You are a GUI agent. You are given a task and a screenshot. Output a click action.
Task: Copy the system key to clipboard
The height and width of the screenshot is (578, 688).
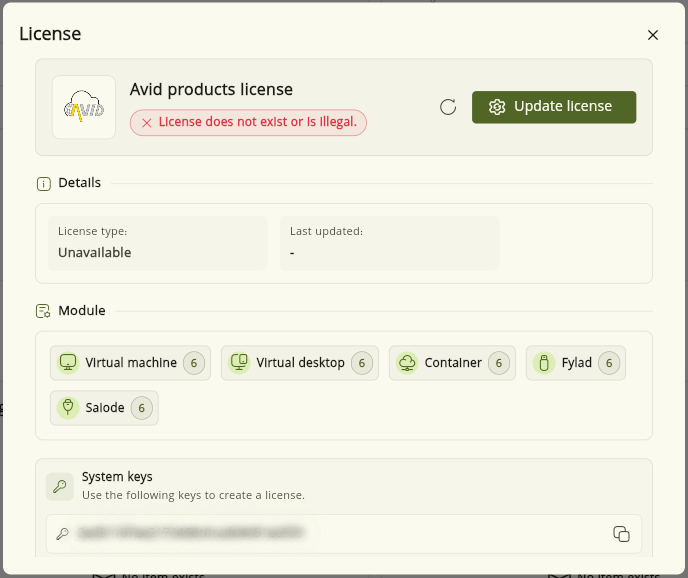(x=621, y=534)
